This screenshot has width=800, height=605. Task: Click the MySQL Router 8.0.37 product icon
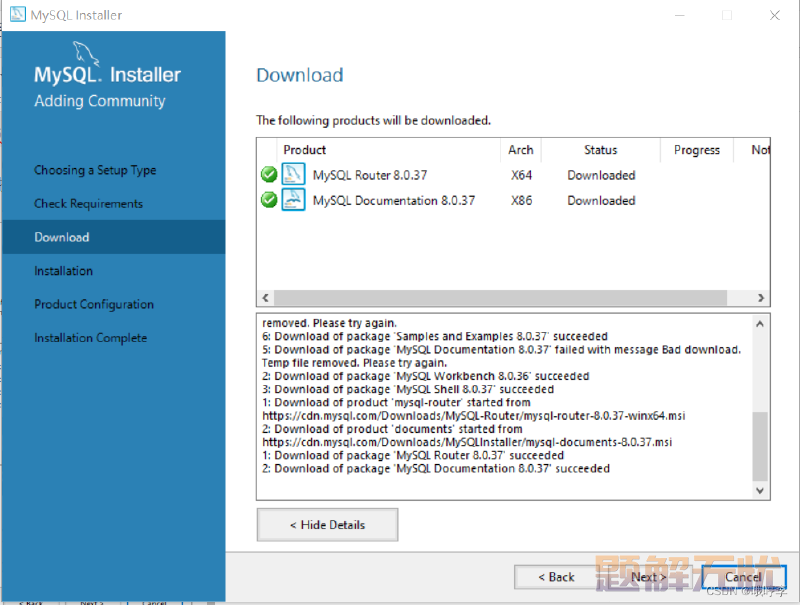[x=293, y=174]
